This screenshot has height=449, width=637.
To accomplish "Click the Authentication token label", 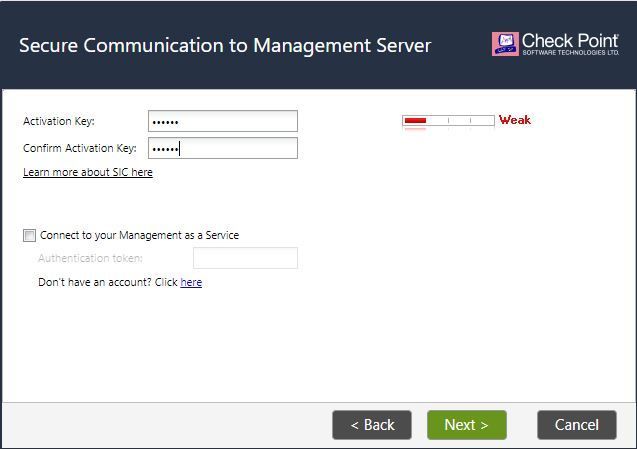I will click(x=90, y=258).
